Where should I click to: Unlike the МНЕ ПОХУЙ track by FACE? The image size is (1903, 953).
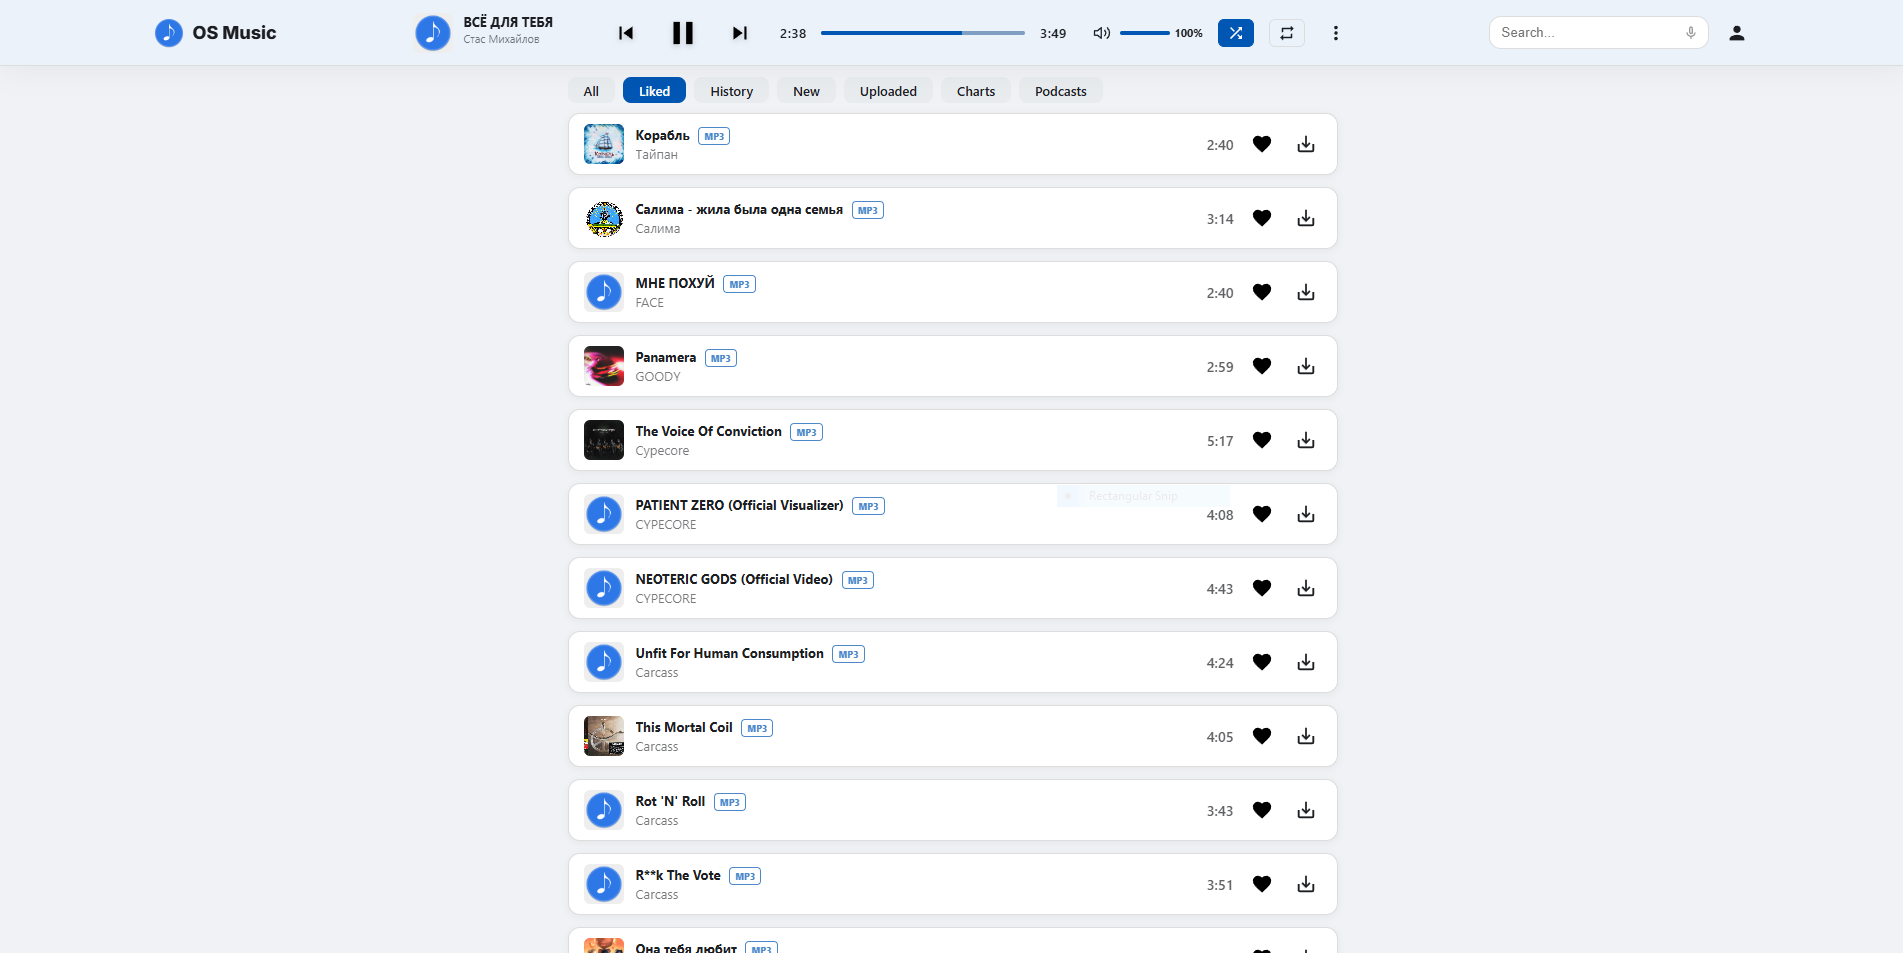(1262, 292)
